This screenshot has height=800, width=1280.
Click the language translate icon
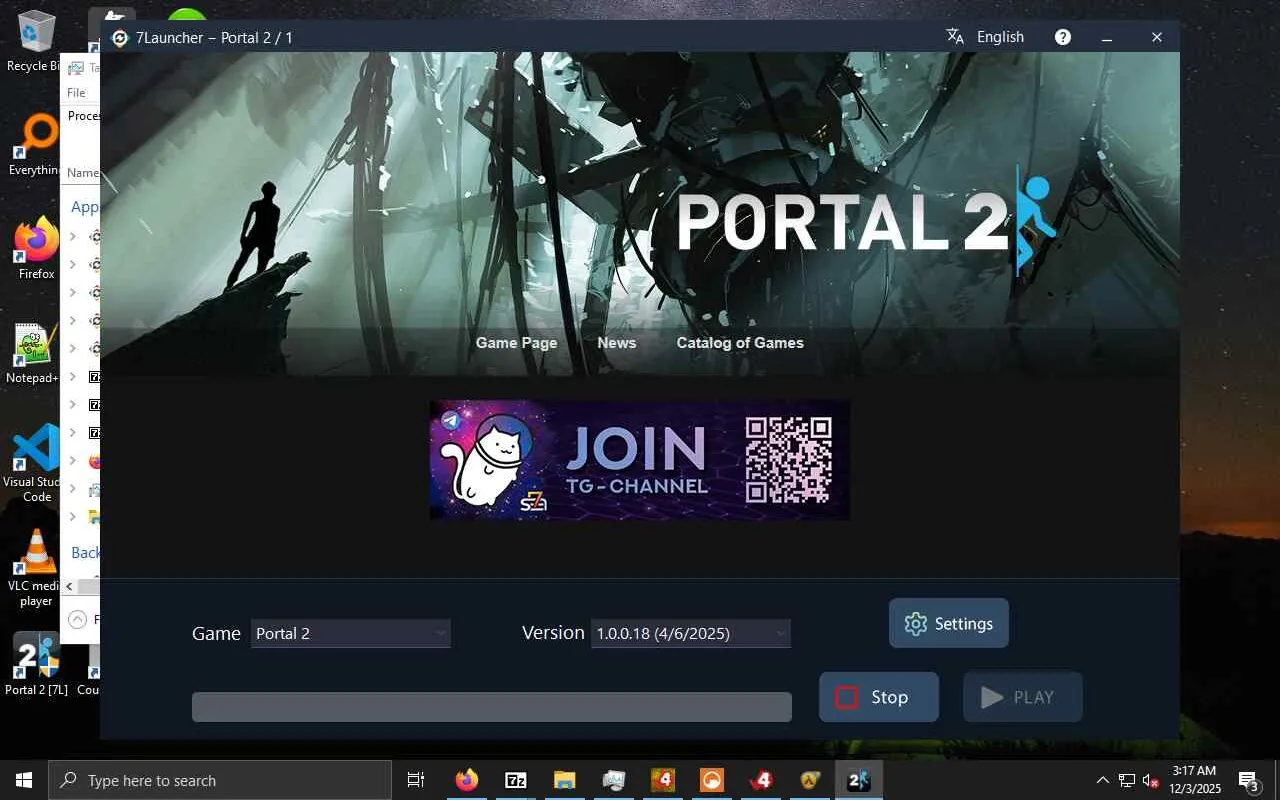coord(955,37)
